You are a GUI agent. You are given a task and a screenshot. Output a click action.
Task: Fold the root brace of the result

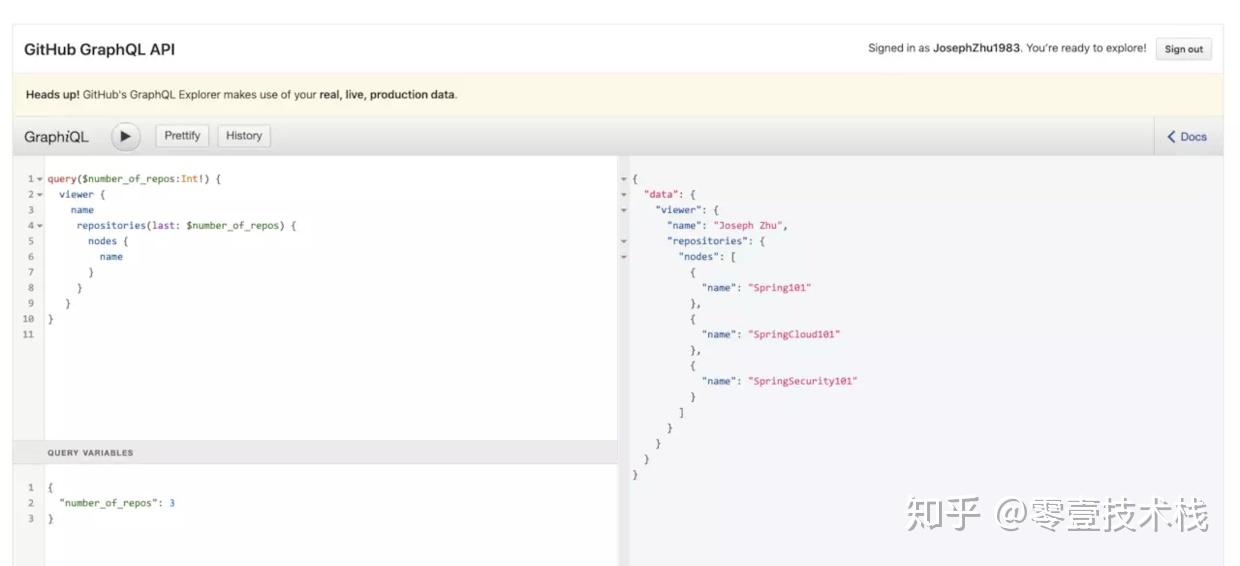click(x=624, y=179)
